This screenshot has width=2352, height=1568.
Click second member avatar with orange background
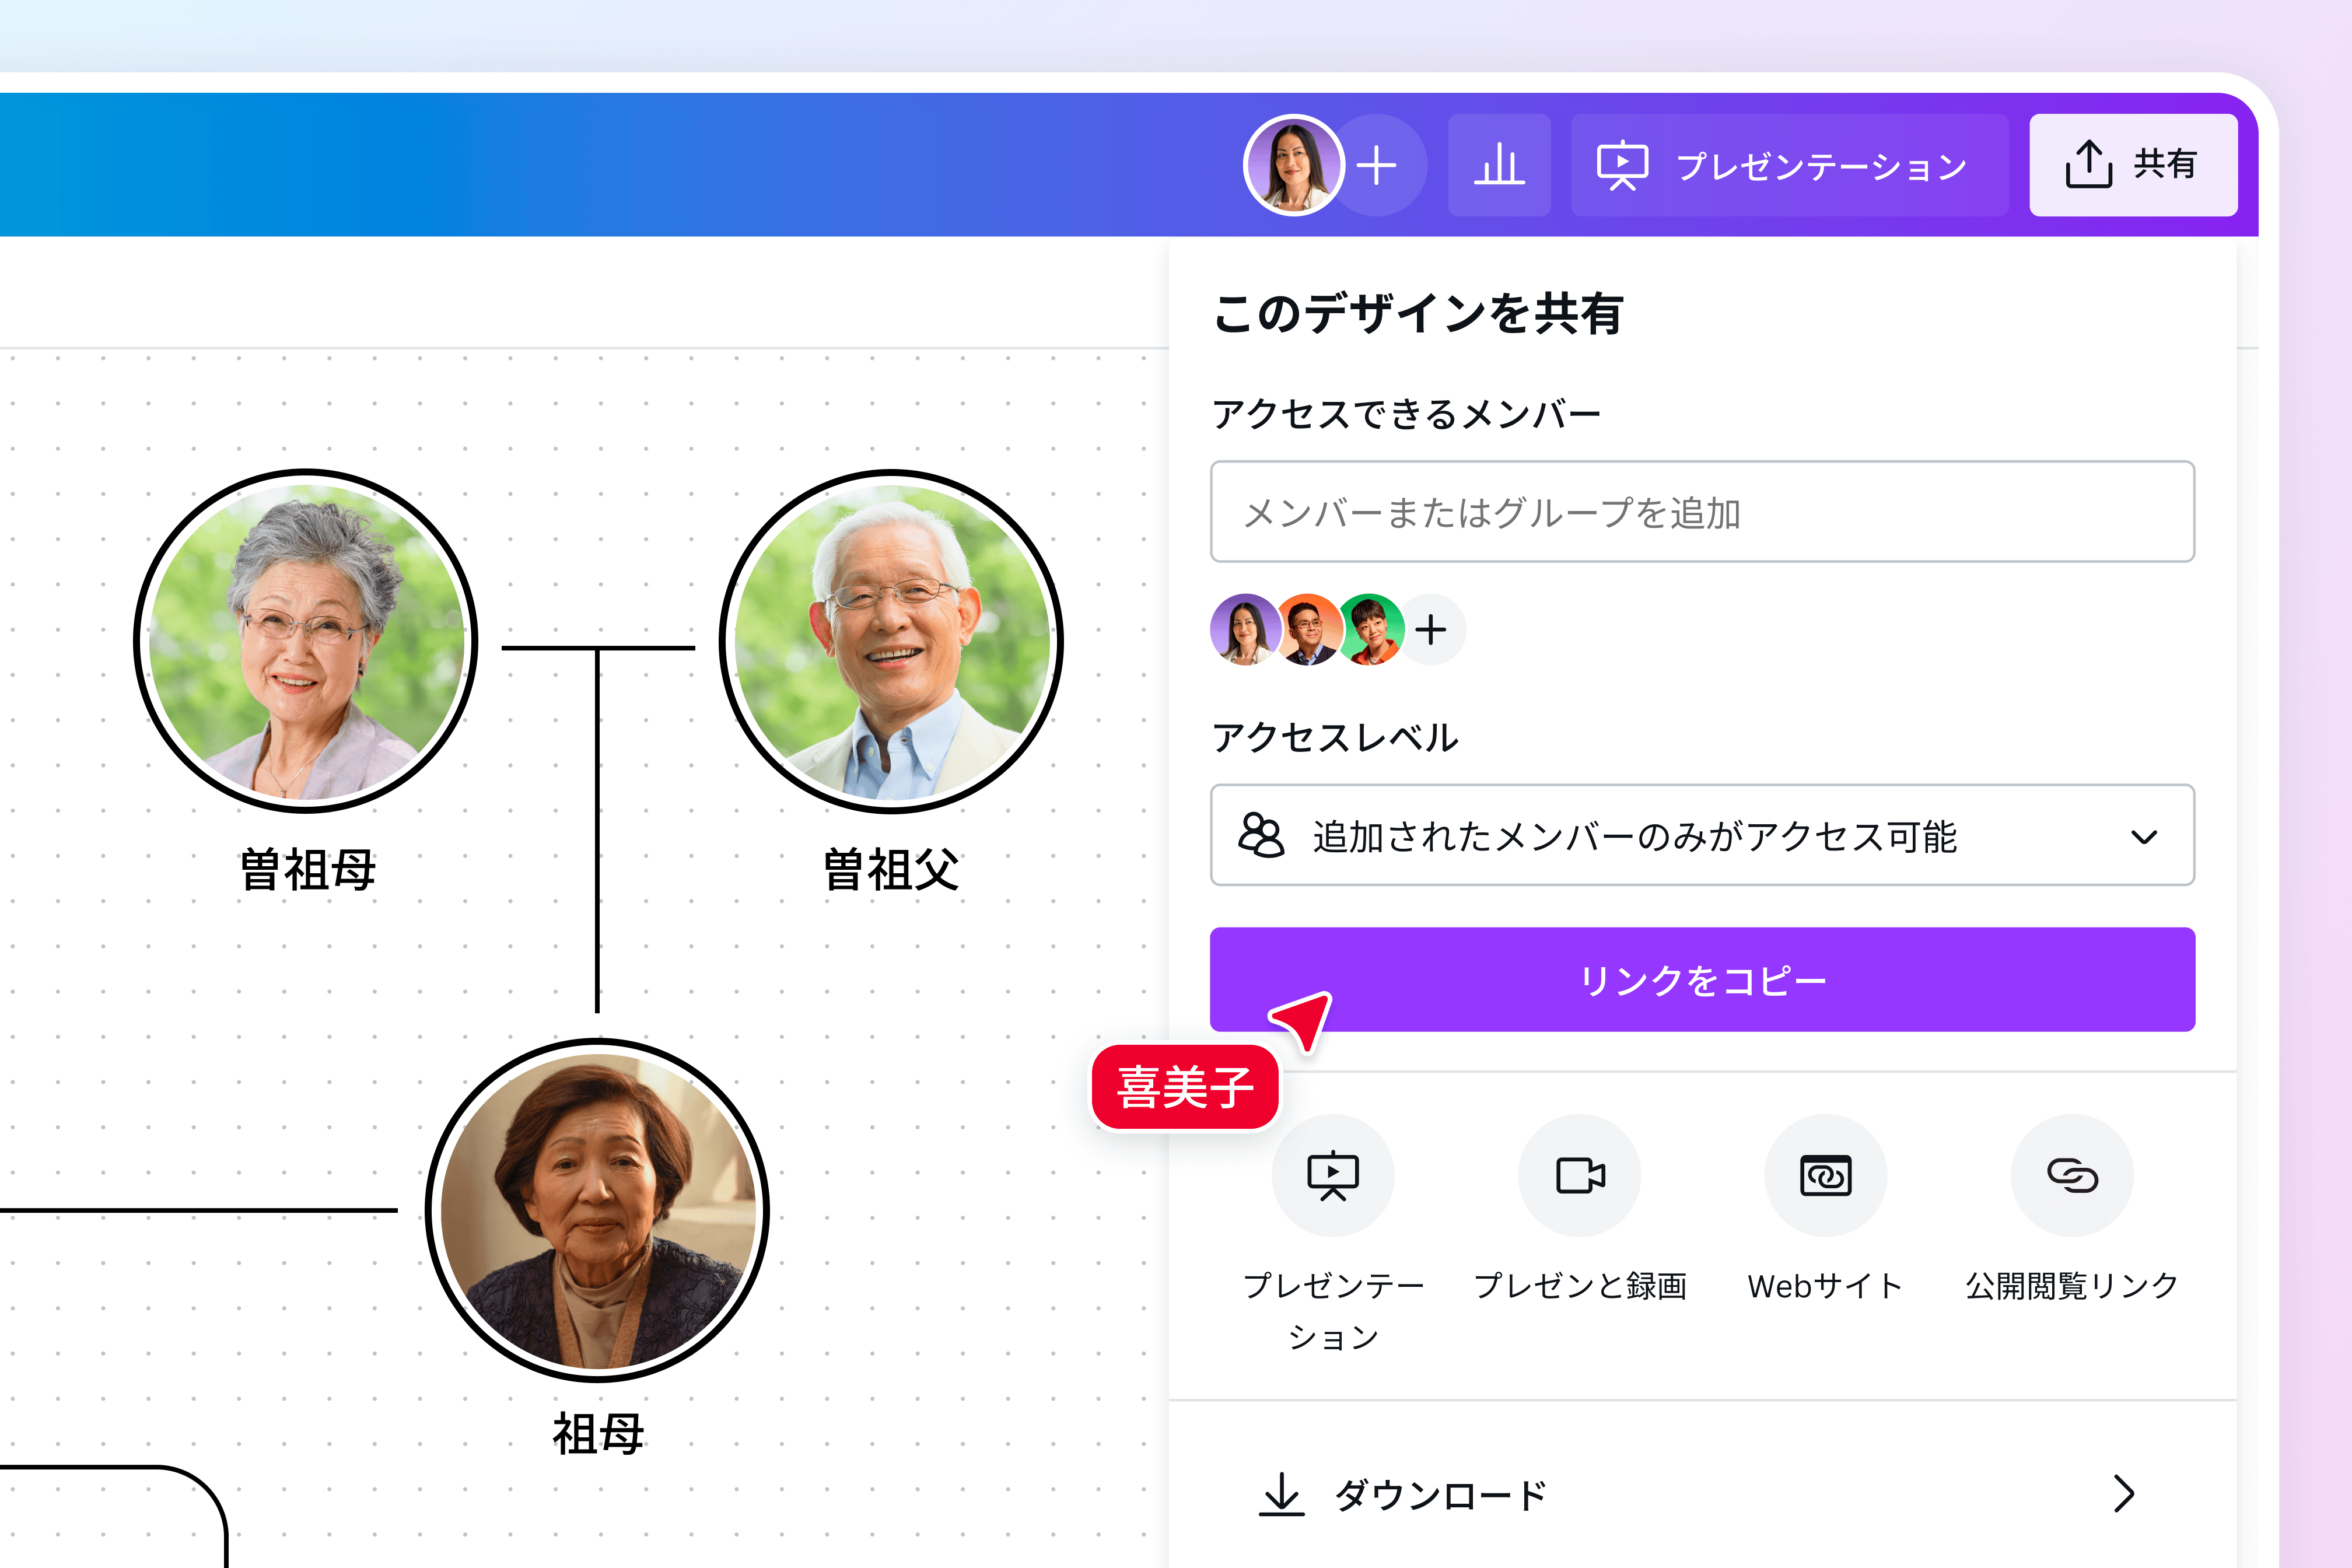(1309, 629)
